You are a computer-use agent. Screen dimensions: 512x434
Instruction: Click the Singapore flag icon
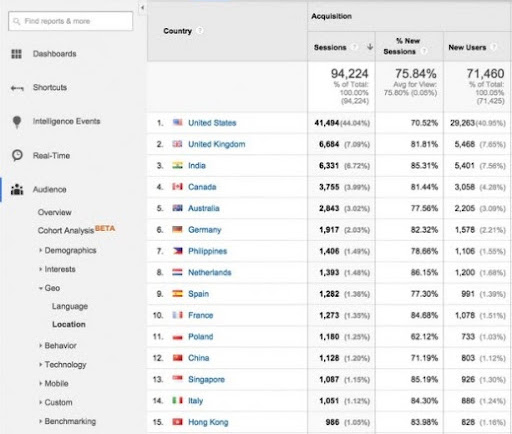tap(177, 379)
